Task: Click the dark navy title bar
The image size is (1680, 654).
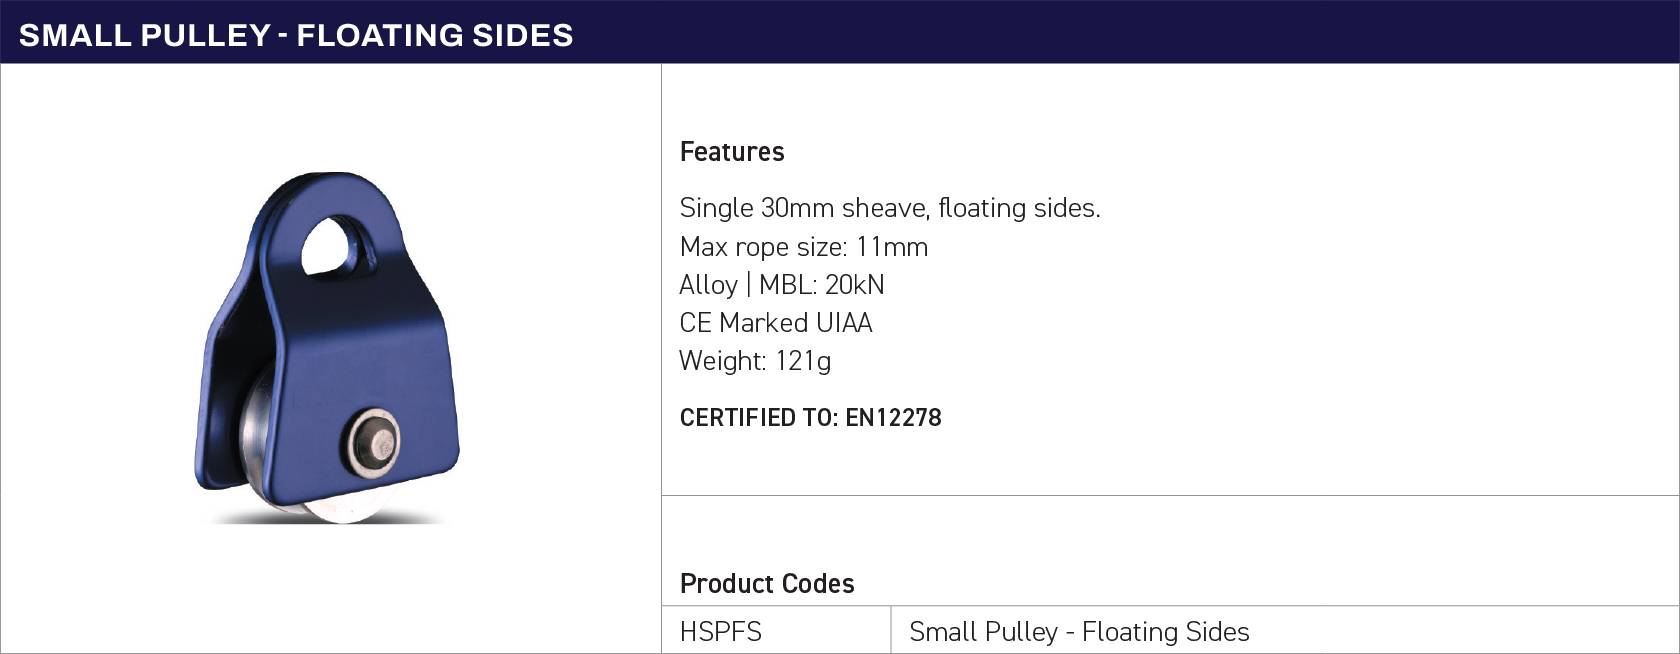Action: (x=840, y=32)
